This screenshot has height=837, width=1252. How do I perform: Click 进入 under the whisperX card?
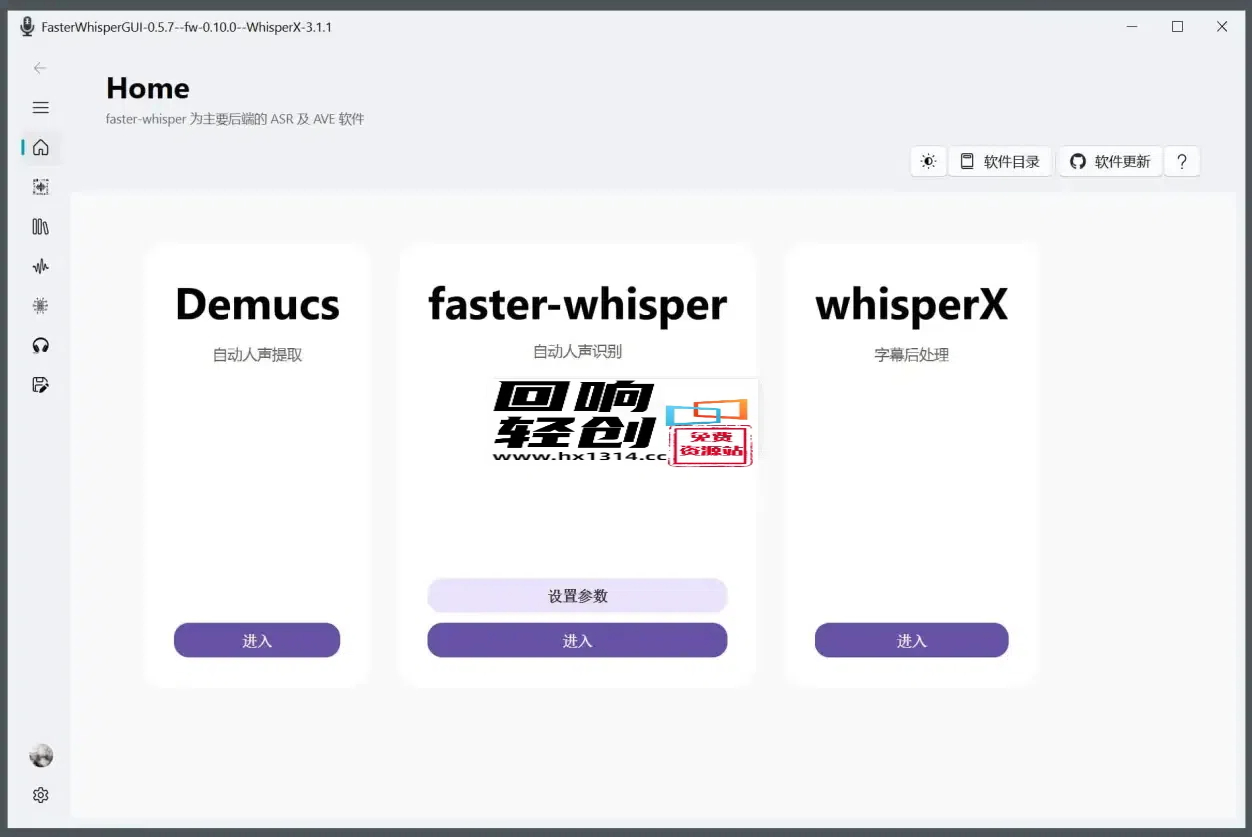click(911, 640)
